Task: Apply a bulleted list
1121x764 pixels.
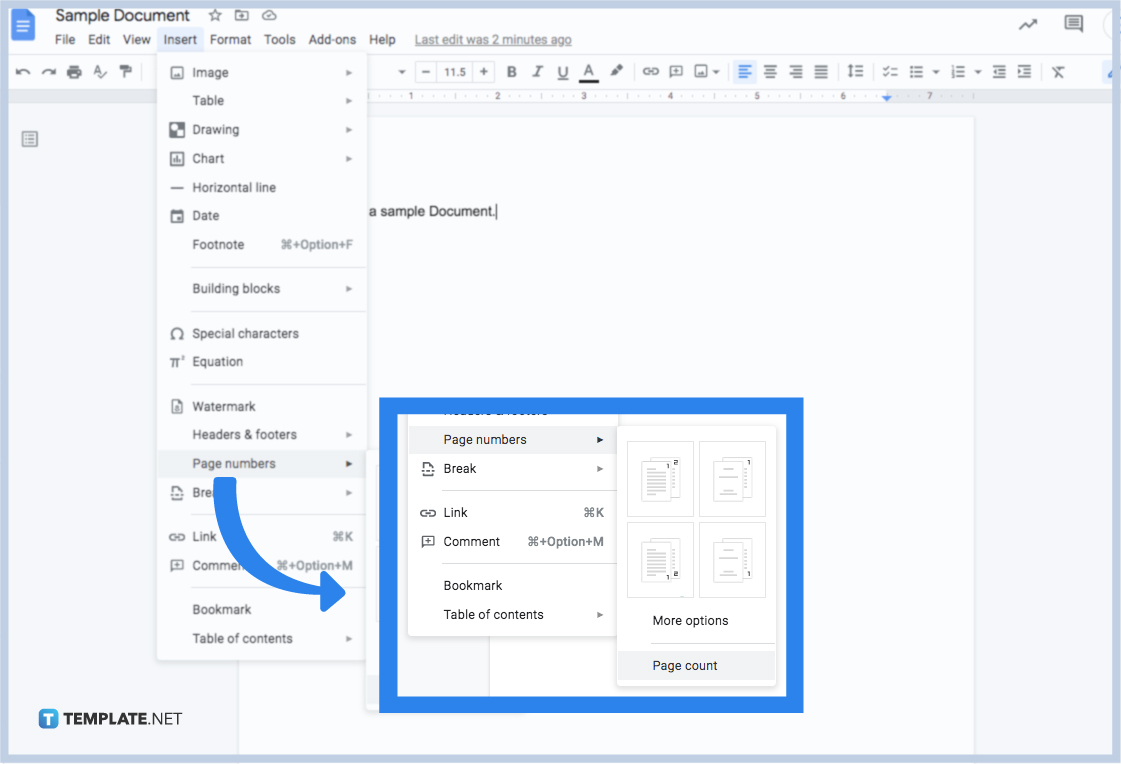Action: [918, 71]
